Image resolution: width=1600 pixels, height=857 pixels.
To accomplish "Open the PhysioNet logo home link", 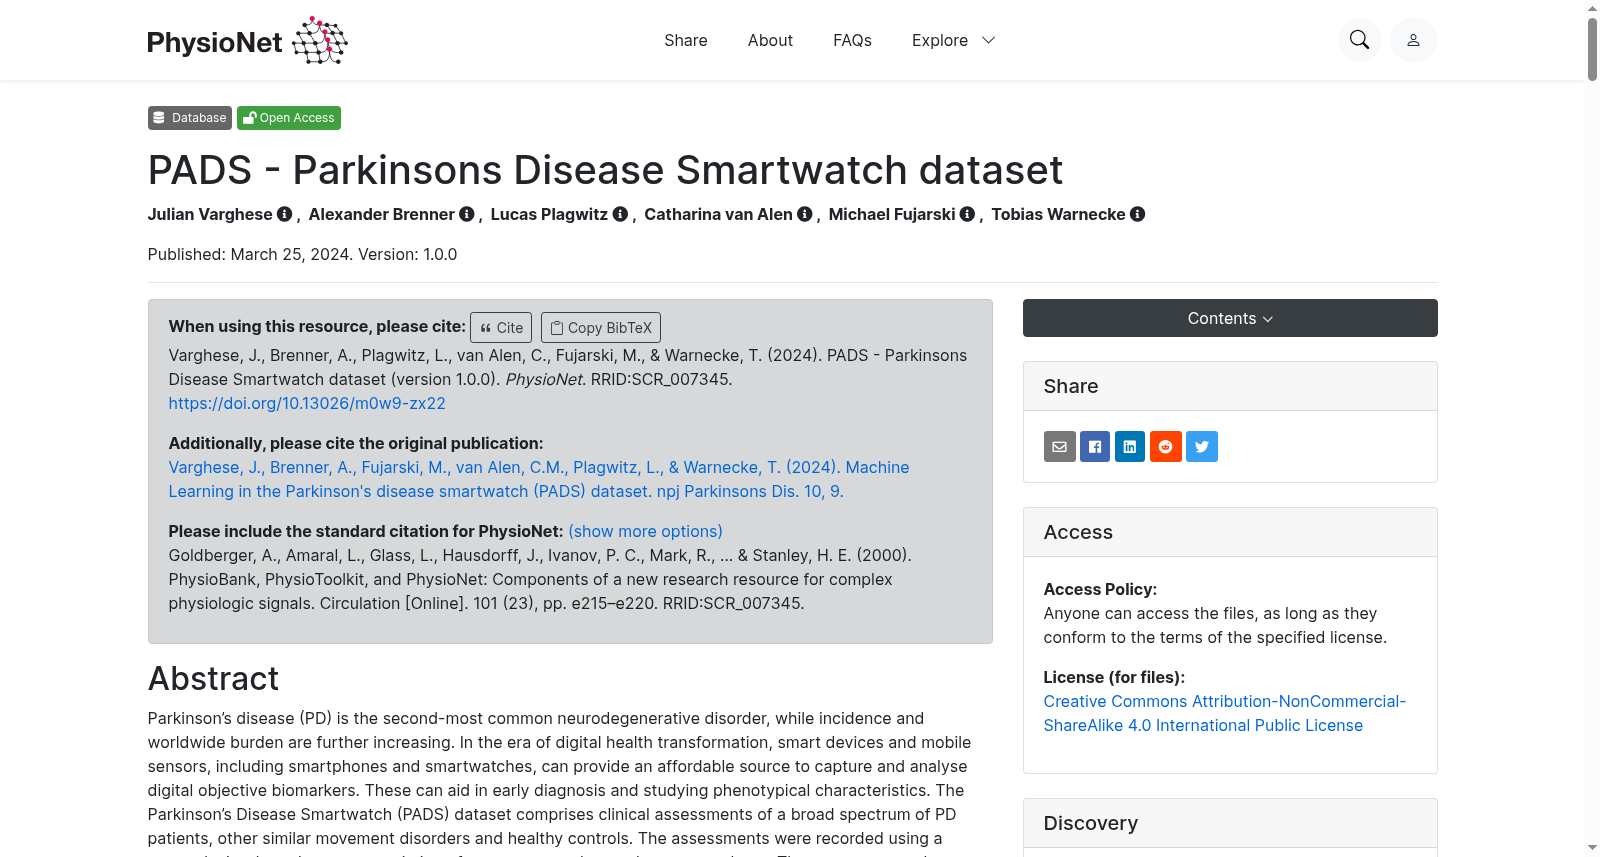I will click(247, 41).
